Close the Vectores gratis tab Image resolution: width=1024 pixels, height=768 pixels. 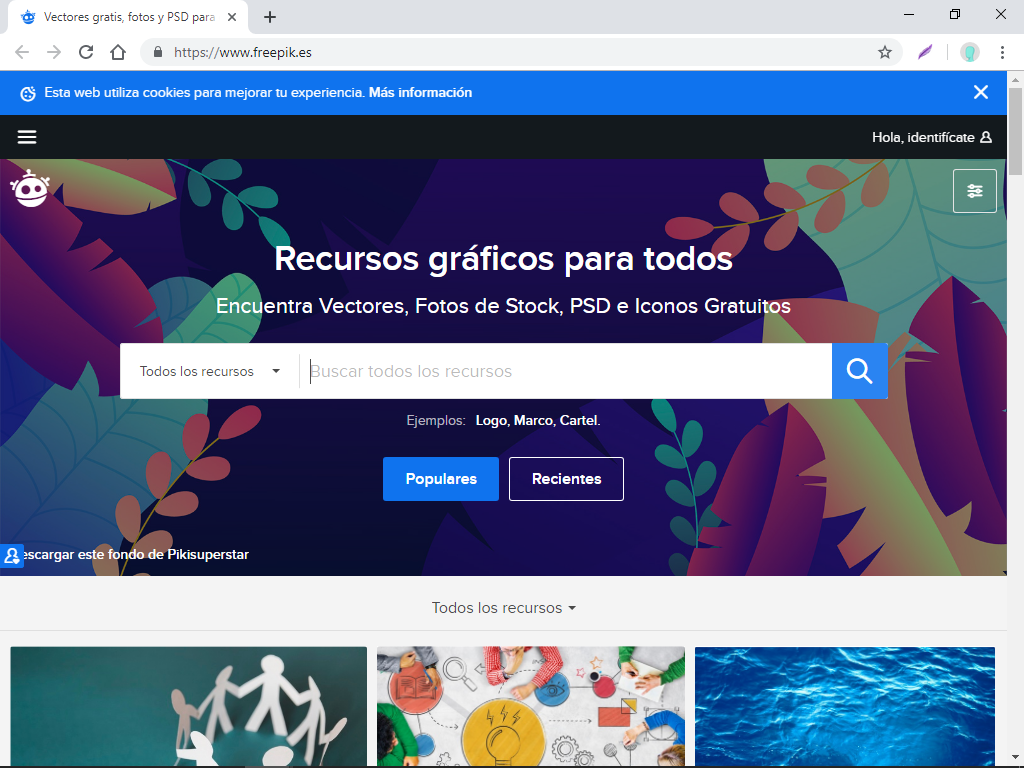232,17
